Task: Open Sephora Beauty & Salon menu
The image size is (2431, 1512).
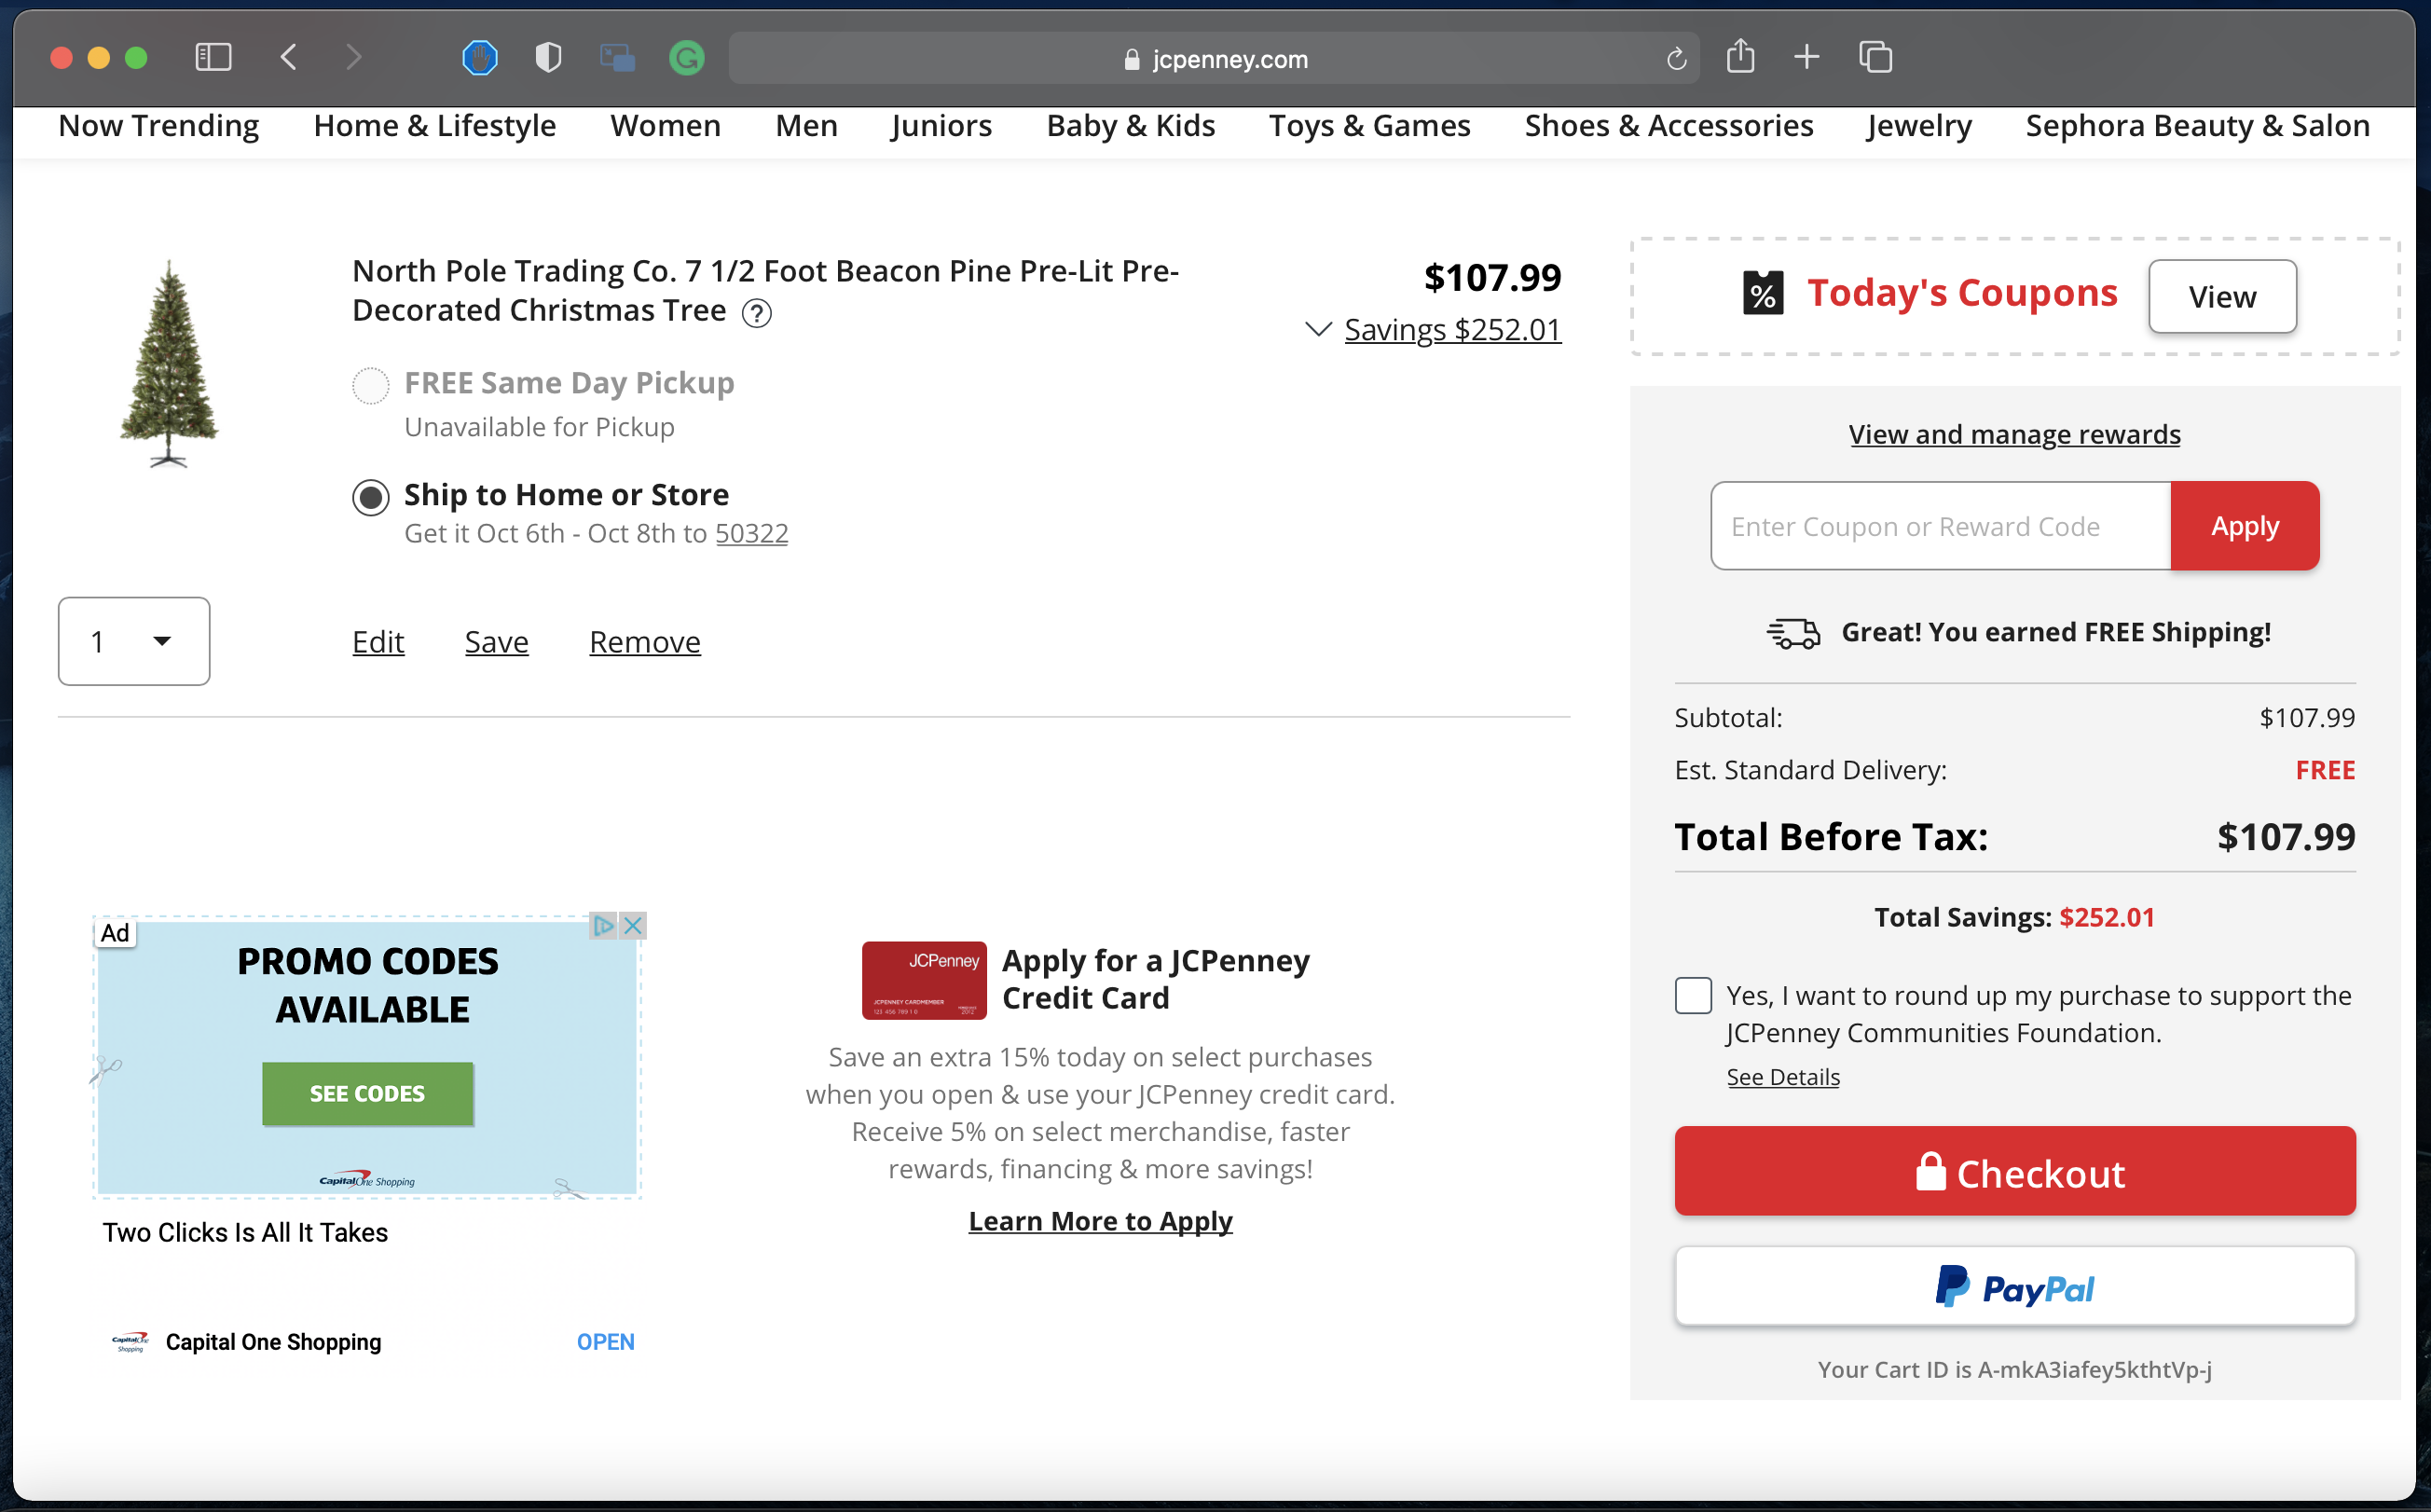Action: [2198, 126]
